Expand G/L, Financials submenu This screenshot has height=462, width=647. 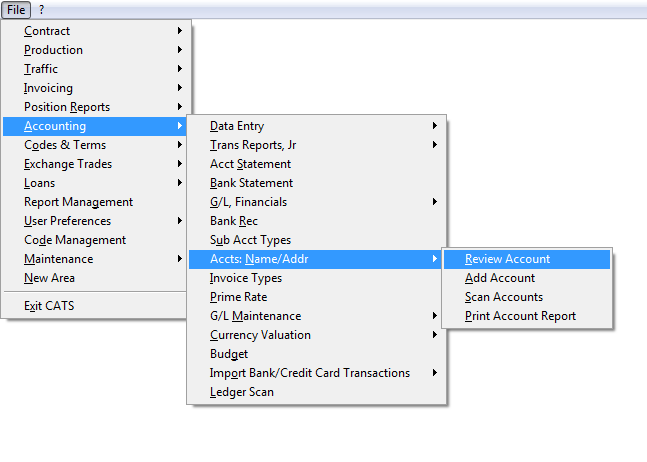[316, 202]
